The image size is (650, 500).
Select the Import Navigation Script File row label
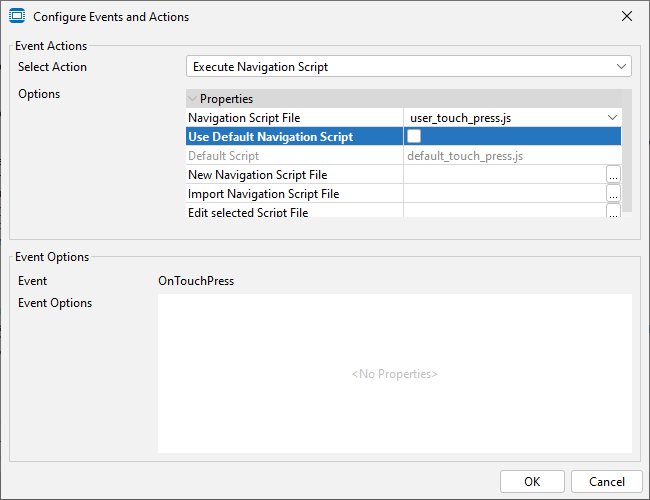coord(264,194)
